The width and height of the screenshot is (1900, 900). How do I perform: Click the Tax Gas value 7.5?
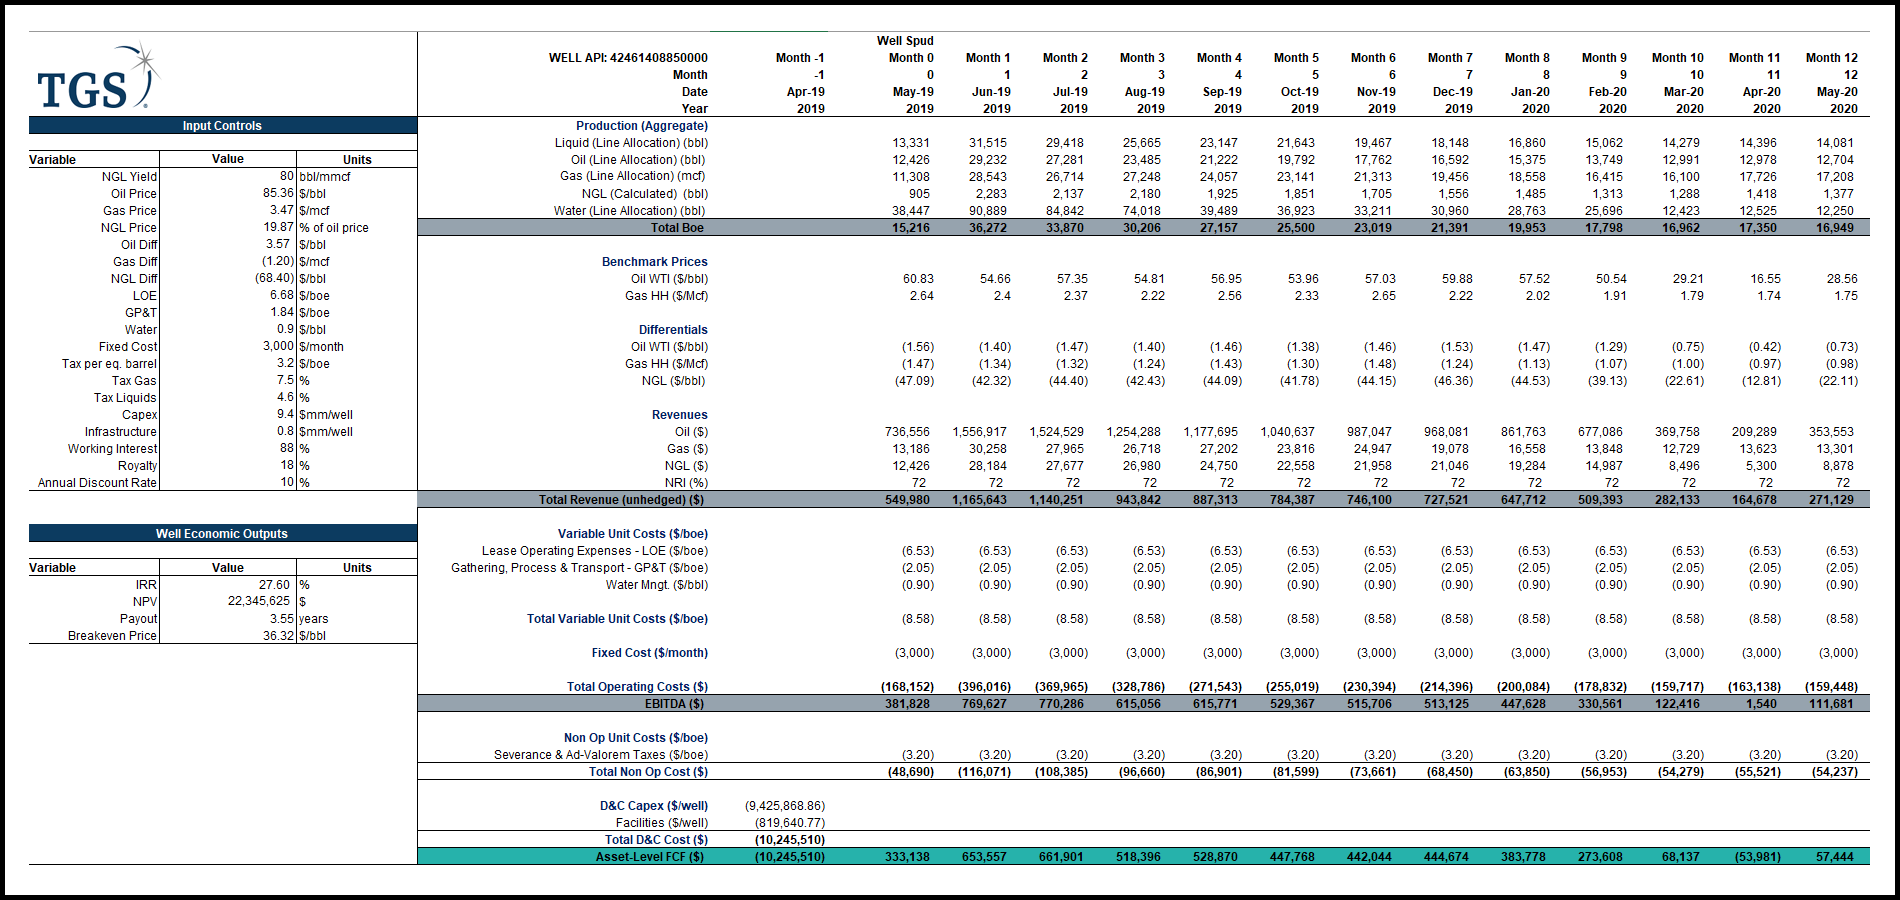[285, 381]
